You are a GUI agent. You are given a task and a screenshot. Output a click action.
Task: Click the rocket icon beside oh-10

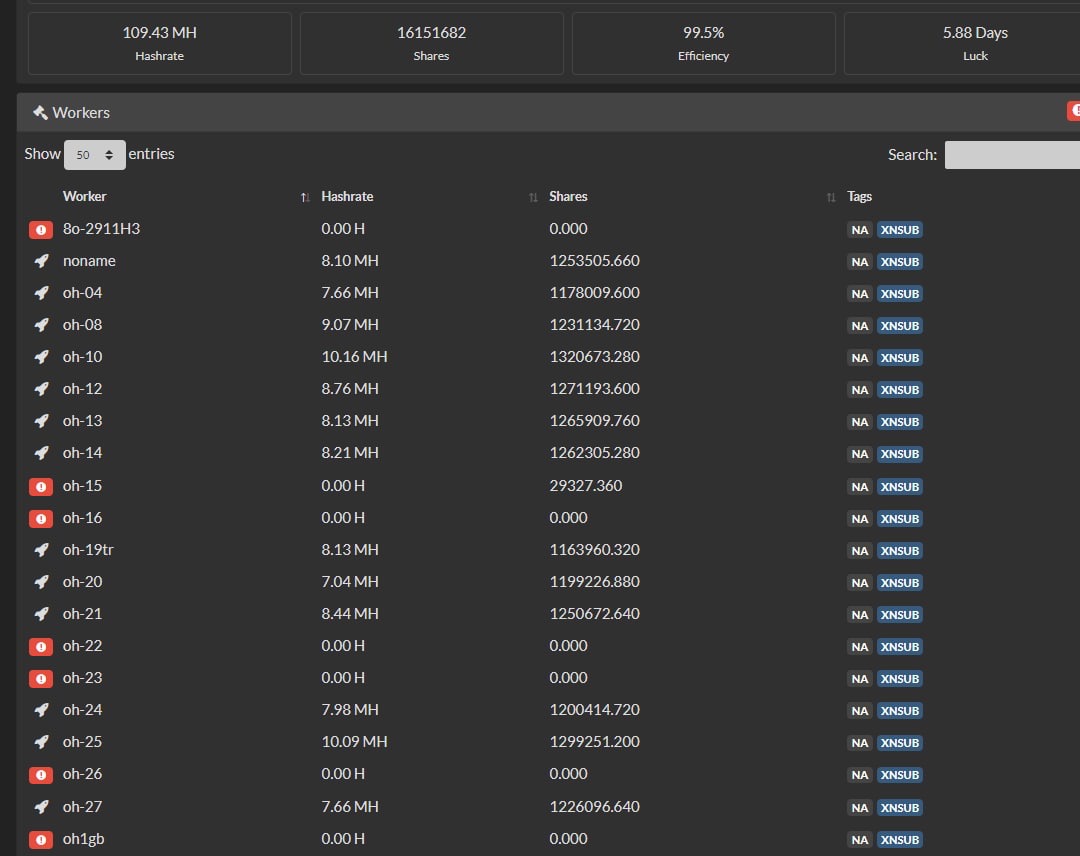pos(41,357)
